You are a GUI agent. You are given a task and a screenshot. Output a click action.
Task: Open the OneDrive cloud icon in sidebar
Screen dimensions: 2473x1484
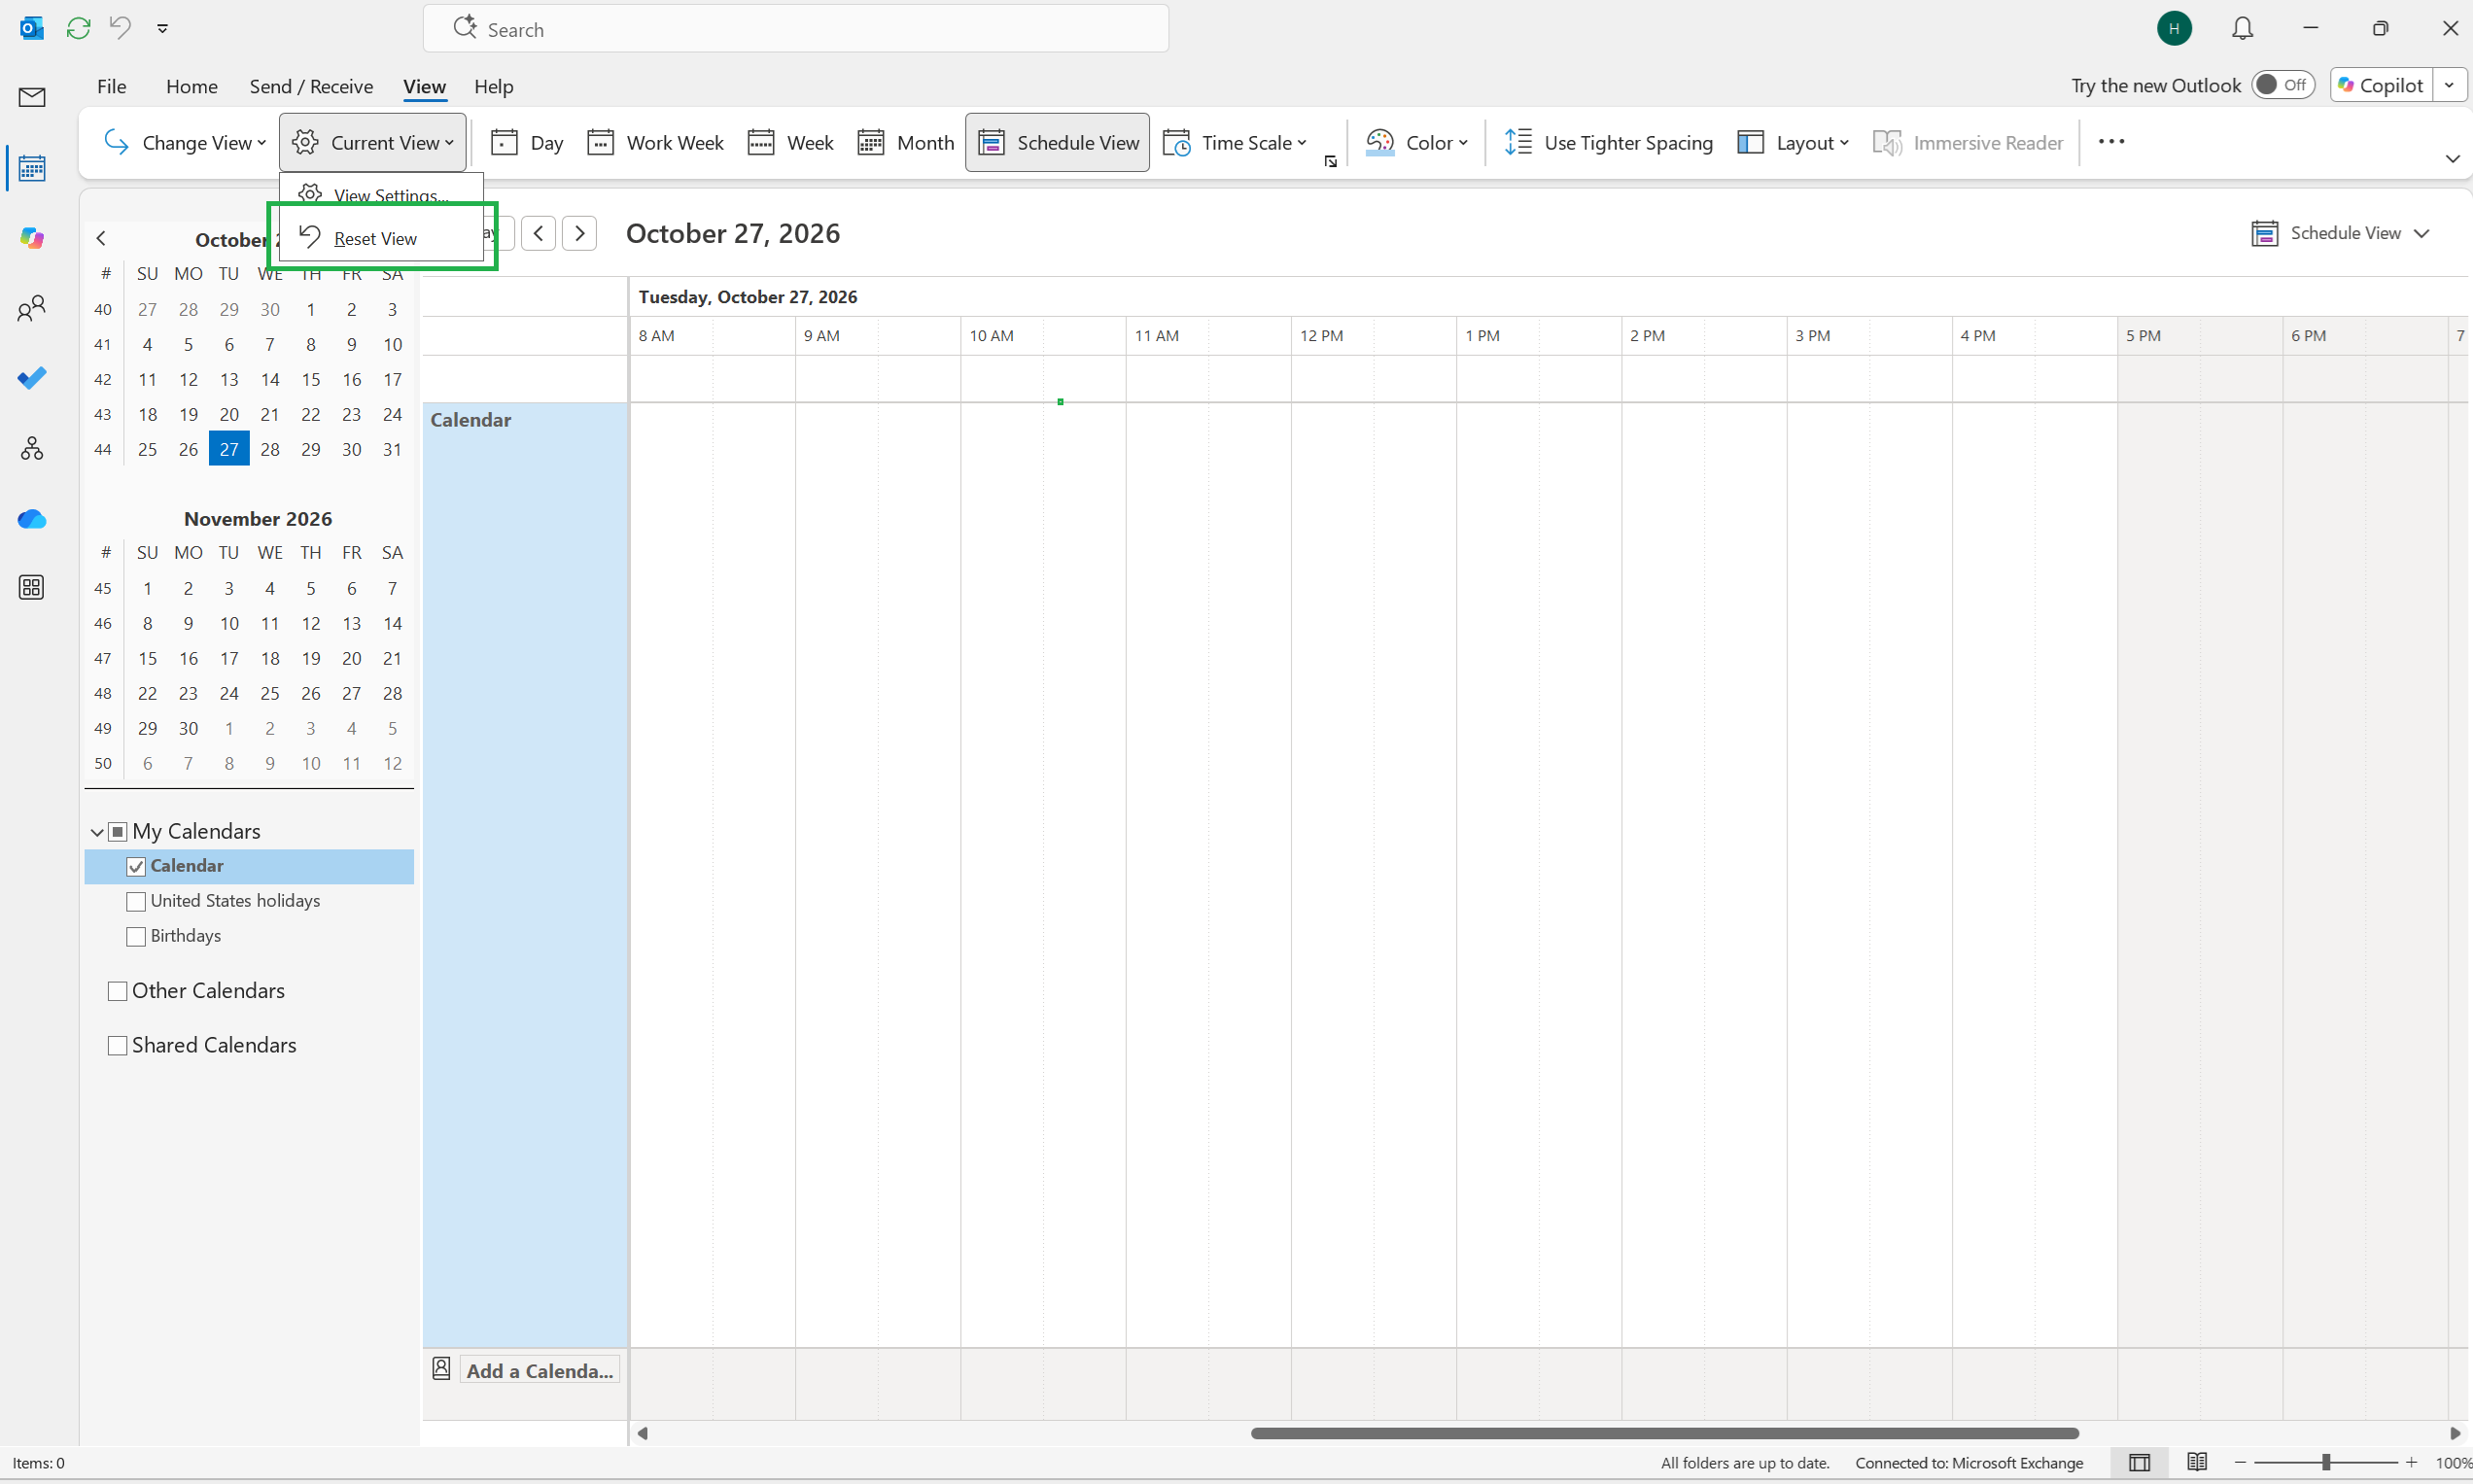point(32,519)
